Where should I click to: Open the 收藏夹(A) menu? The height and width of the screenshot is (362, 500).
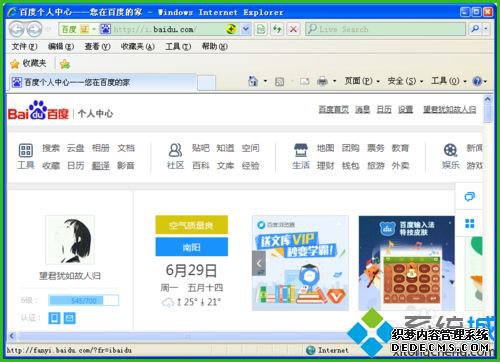pos(138,46)
